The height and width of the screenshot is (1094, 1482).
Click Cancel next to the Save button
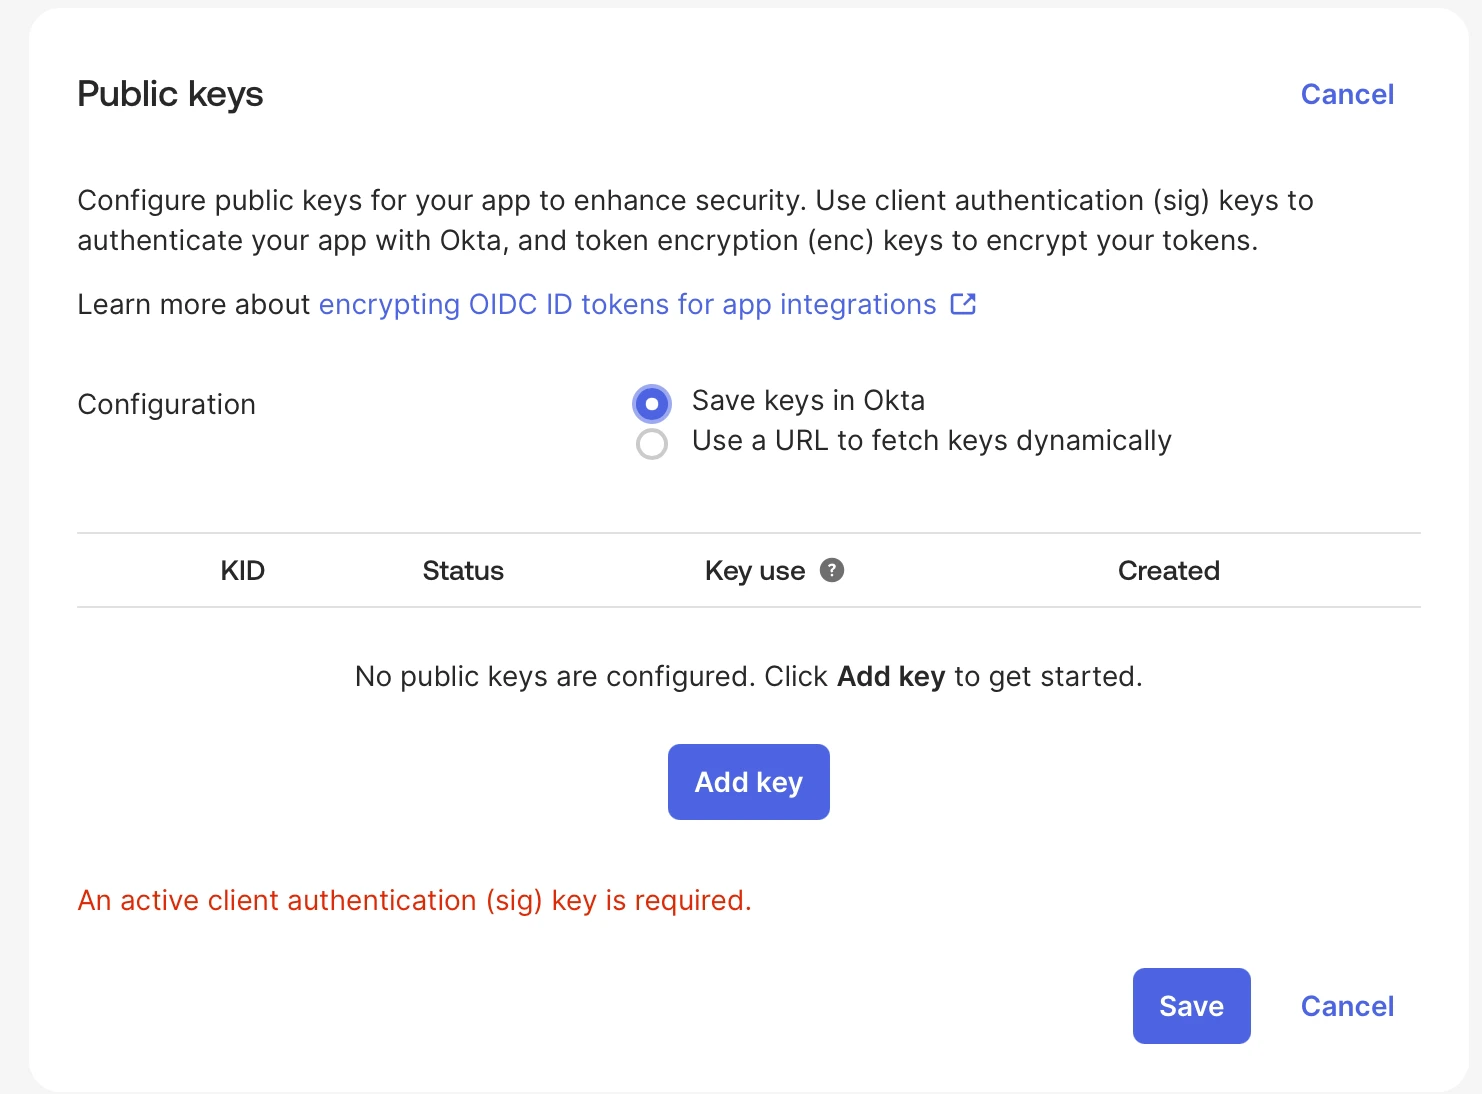(1347, 1006)
